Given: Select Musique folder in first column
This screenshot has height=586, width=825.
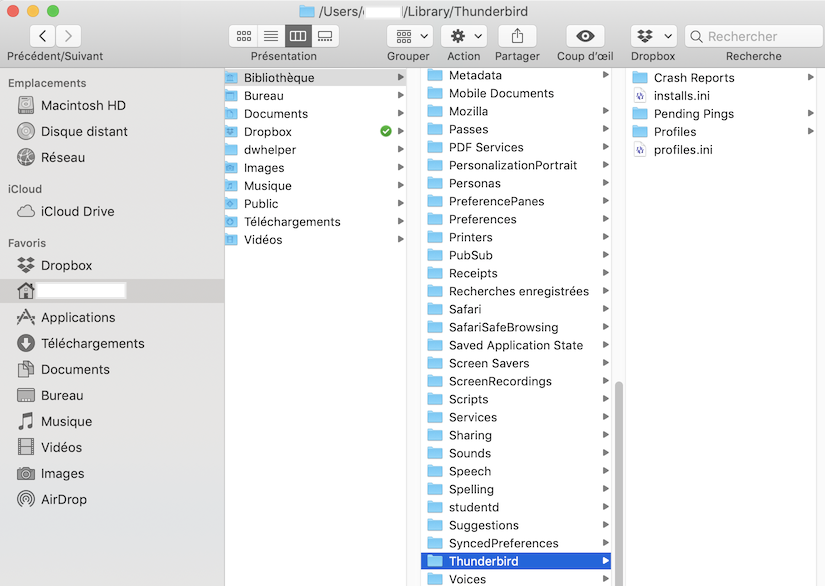Looking at the screenshot, I should (x=315, y=186).
